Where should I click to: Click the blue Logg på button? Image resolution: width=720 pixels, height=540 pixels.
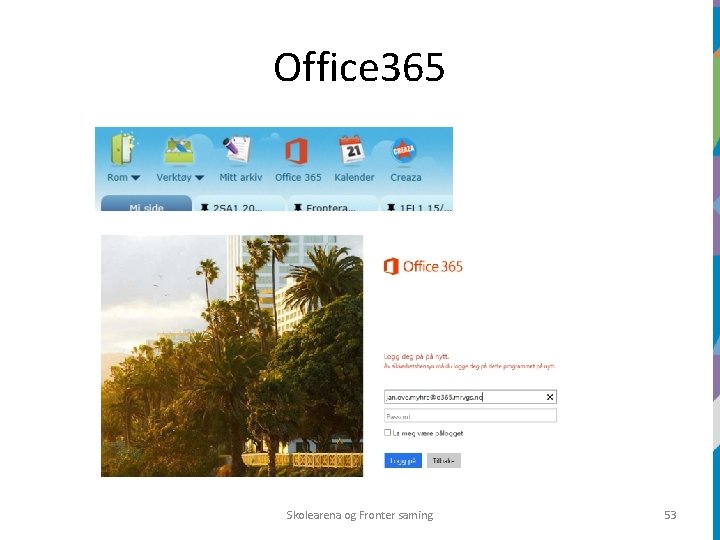click(403, 461)
